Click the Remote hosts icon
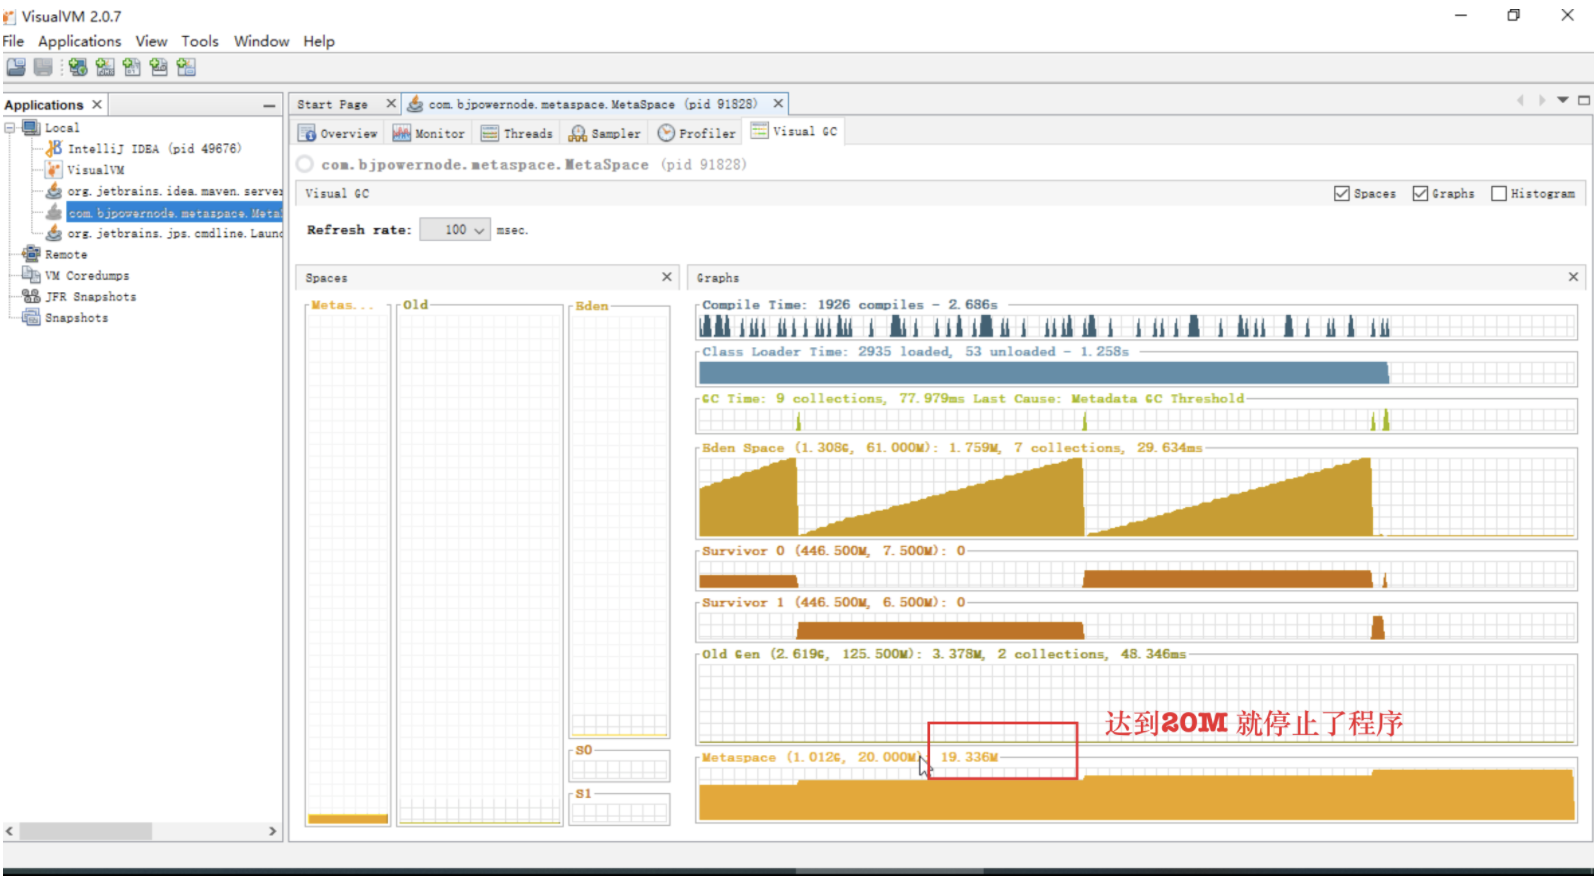The image size is (1594, 876). [31, 254]
